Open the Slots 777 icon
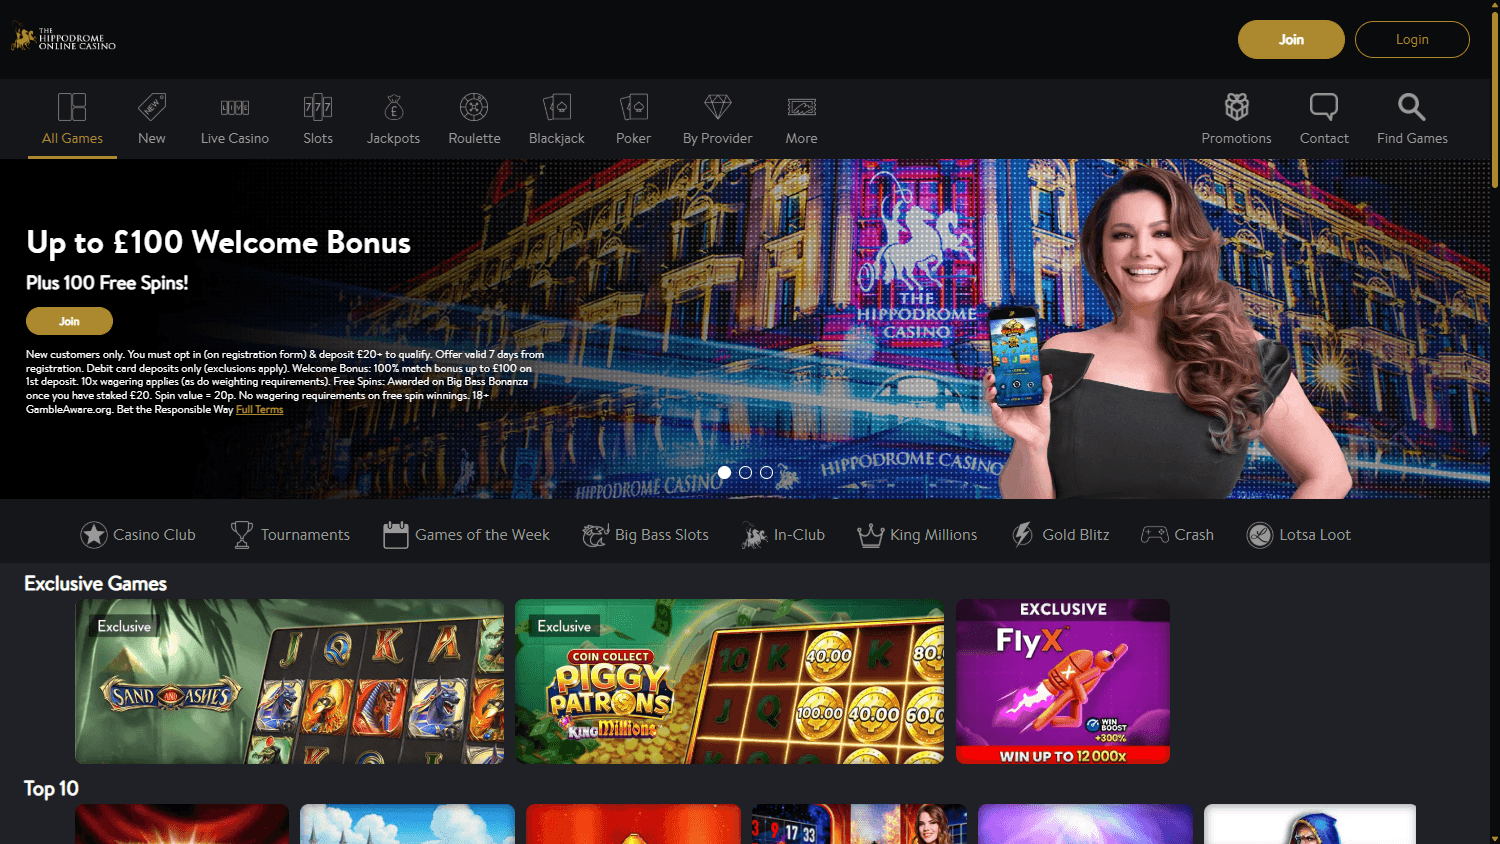The image size is (1500, 844). (x=318, y=107)
